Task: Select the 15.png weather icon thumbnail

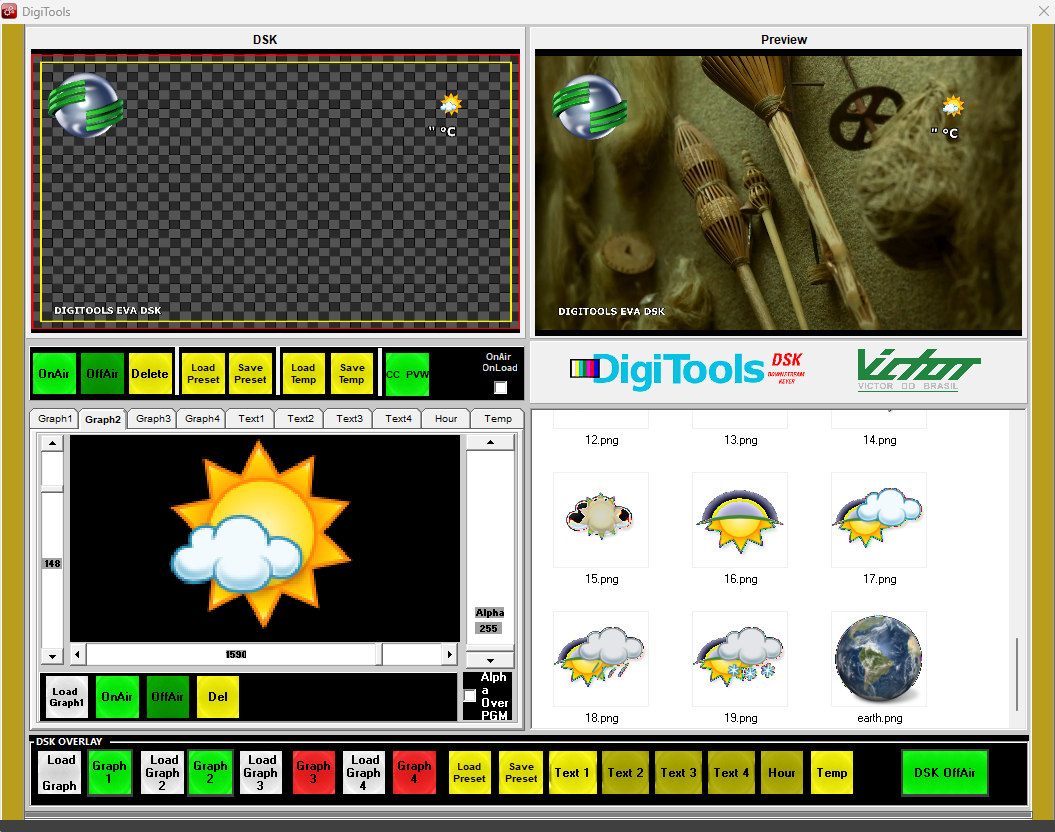Action: tap(601, 519)
